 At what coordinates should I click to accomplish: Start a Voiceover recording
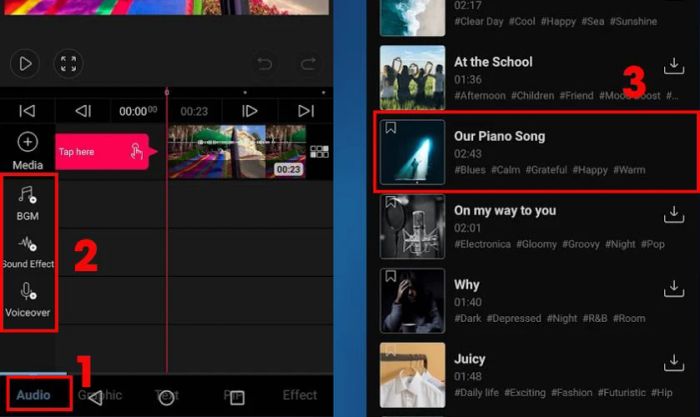point(28,298)
